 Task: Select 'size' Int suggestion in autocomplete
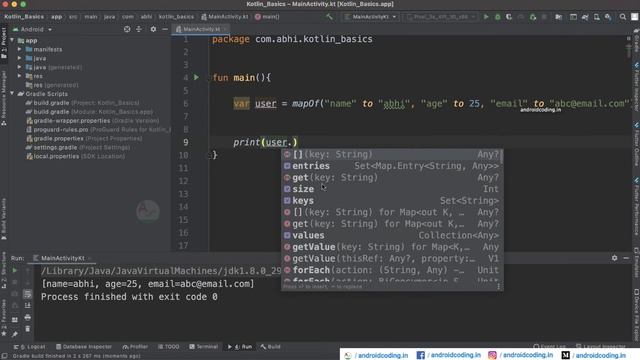[392, 189]
